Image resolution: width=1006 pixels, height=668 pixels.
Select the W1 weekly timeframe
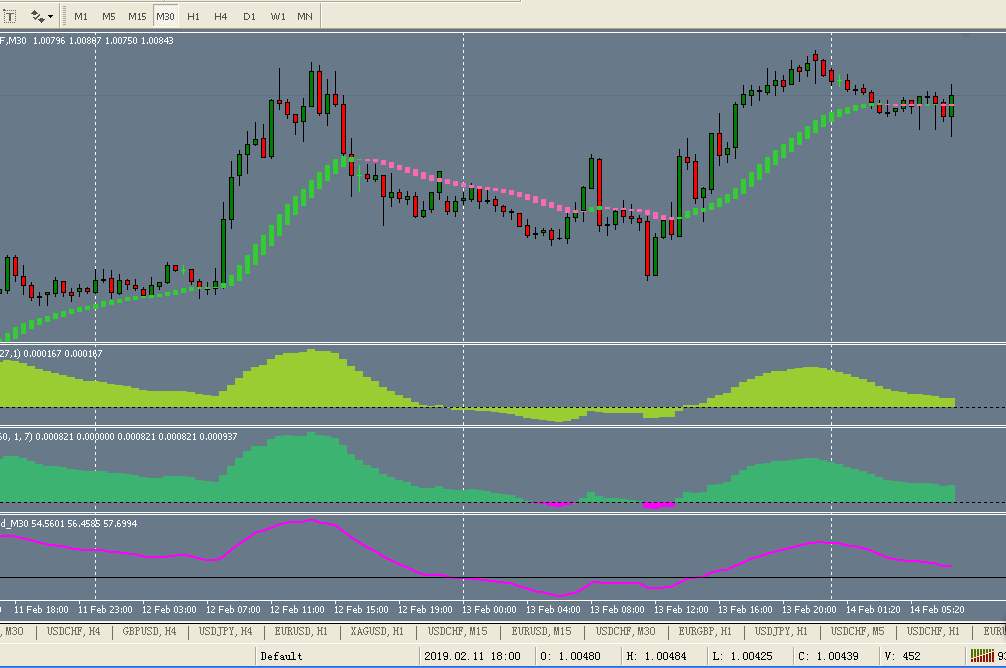277,17
